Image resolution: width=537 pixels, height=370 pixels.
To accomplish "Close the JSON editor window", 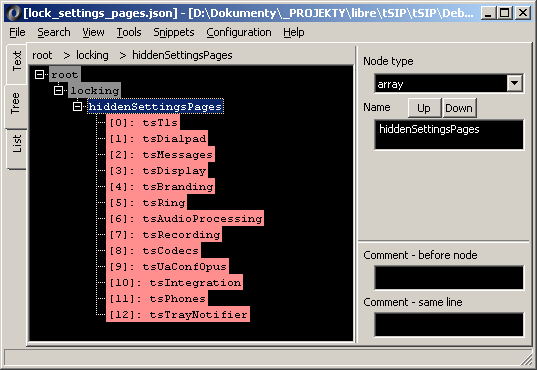I will pyautogui.click(x=523, y=13).
